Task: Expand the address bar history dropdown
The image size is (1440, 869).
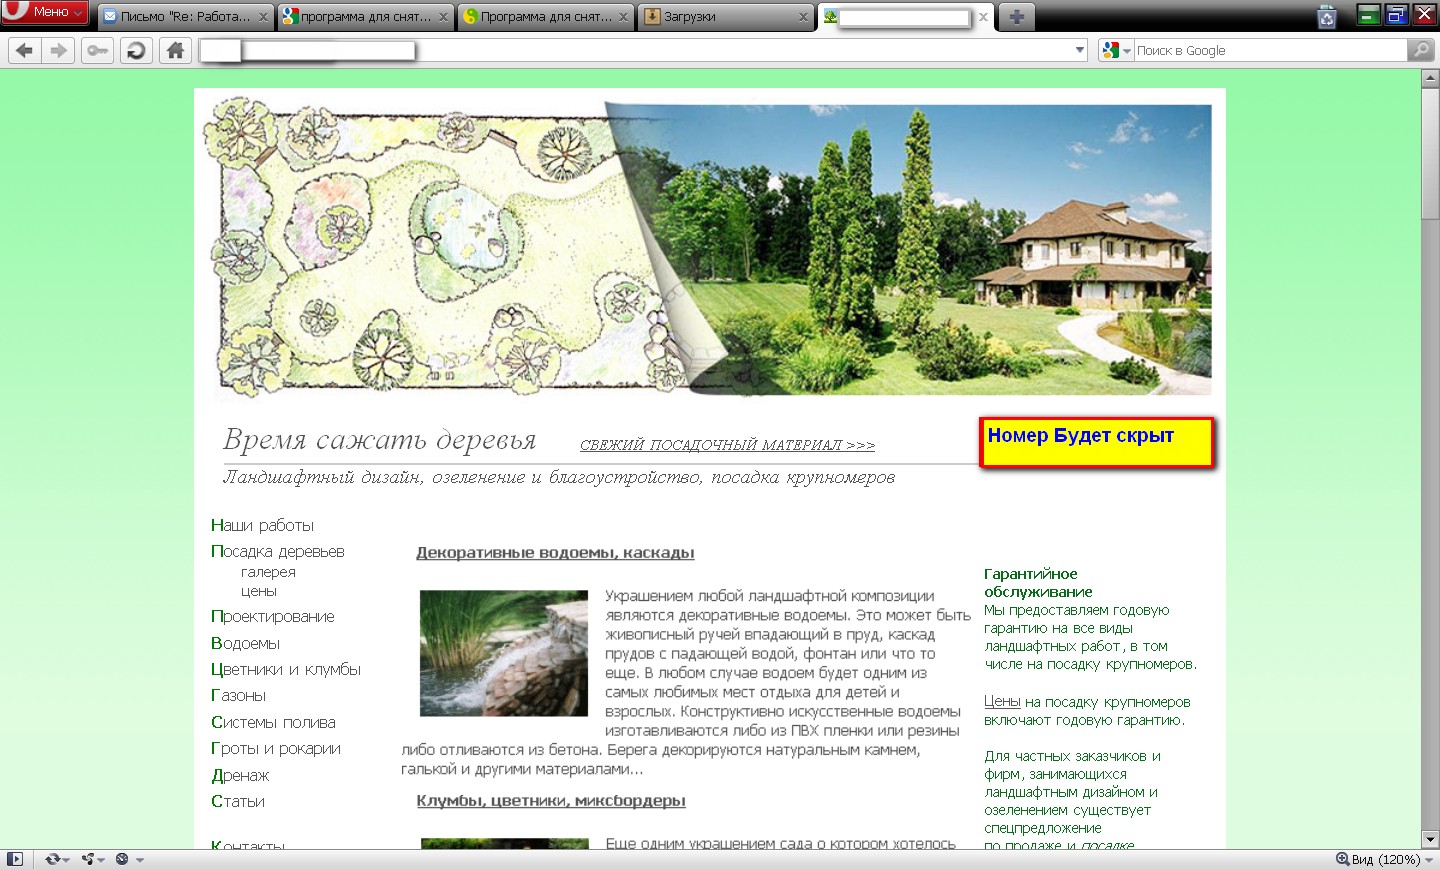Action: click(1079, 50)
